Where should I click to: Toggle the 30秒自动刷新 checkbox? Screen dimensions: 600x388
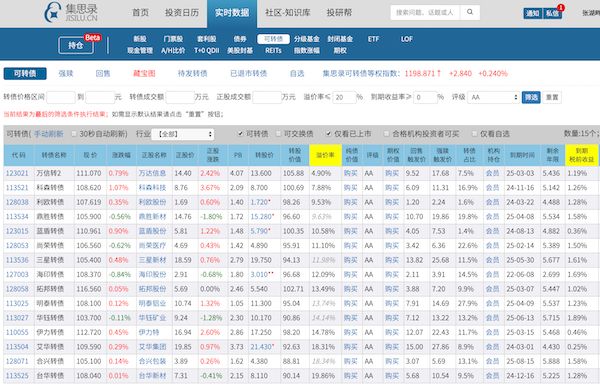(x=74, y=134)
